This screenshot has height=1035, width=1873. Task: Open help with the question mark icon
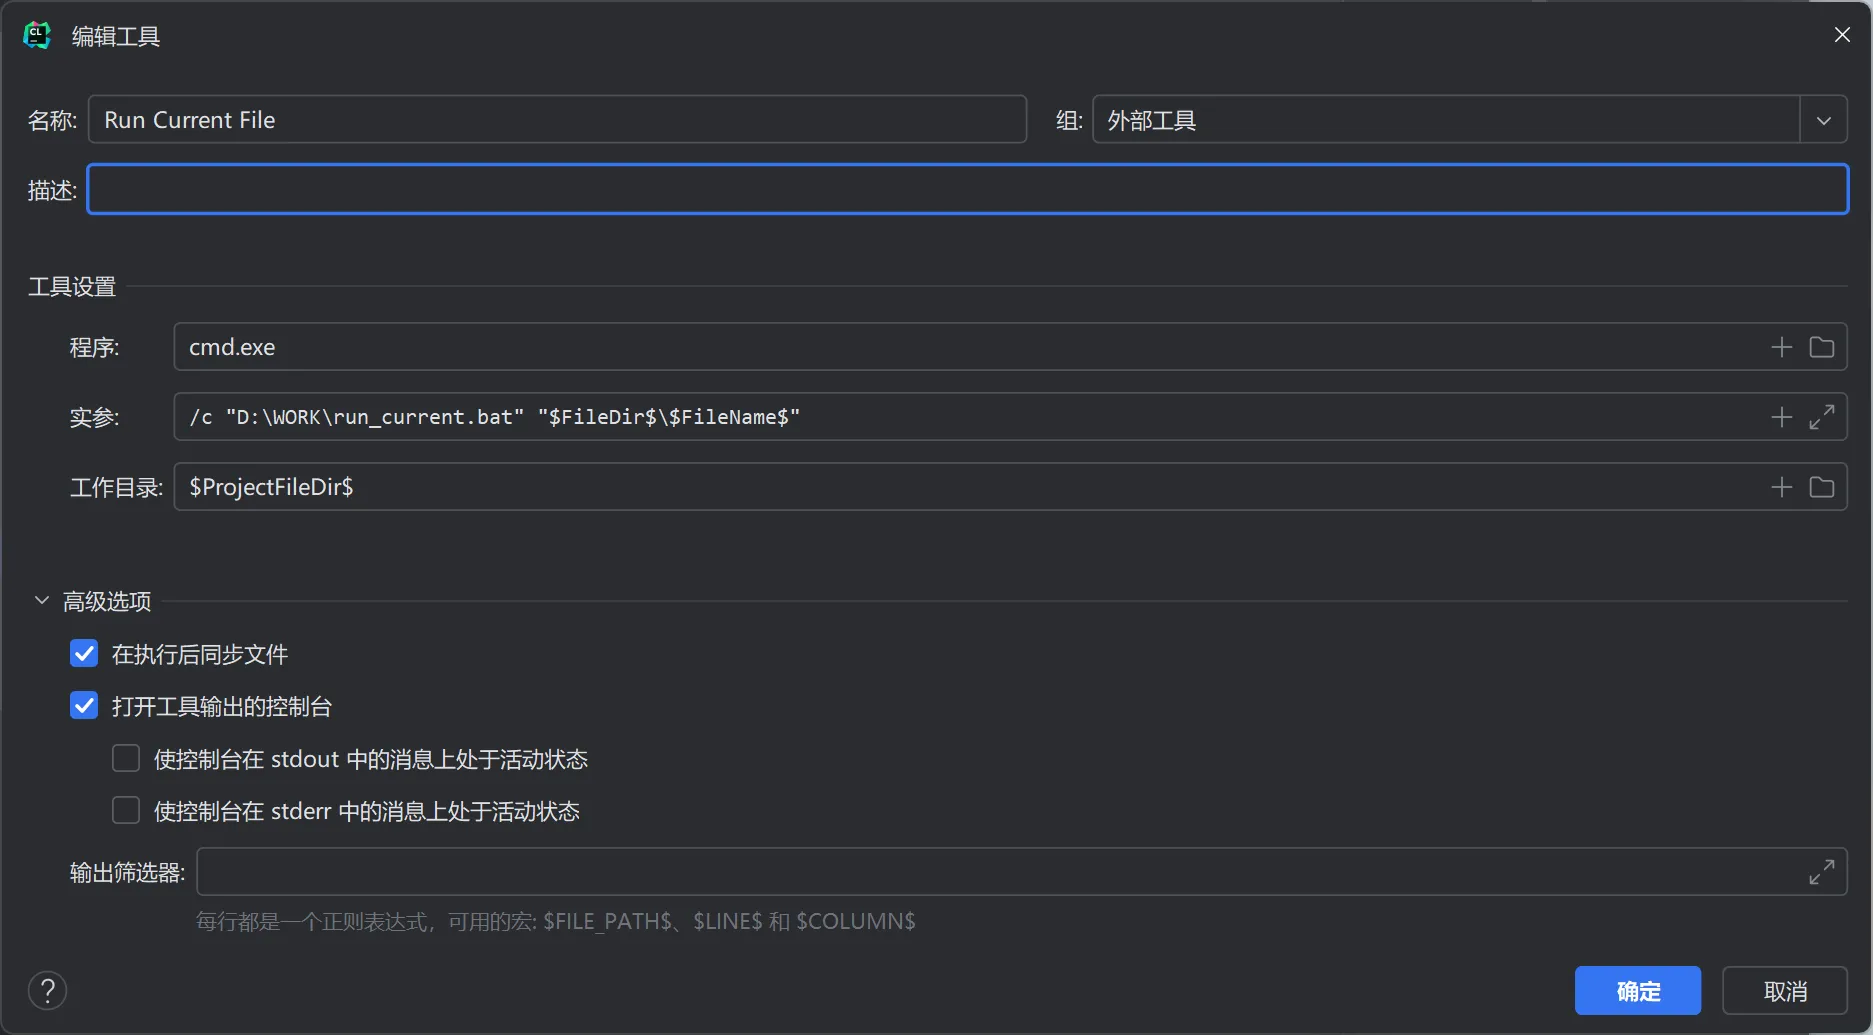47,991
